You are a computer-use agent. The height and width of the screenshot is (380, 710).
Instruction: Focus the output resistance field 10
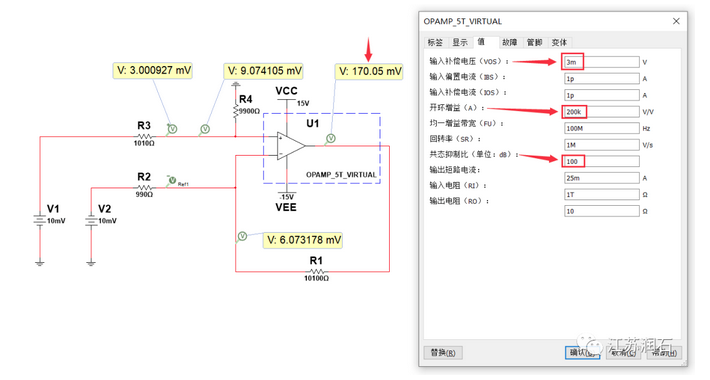point(601,211)
